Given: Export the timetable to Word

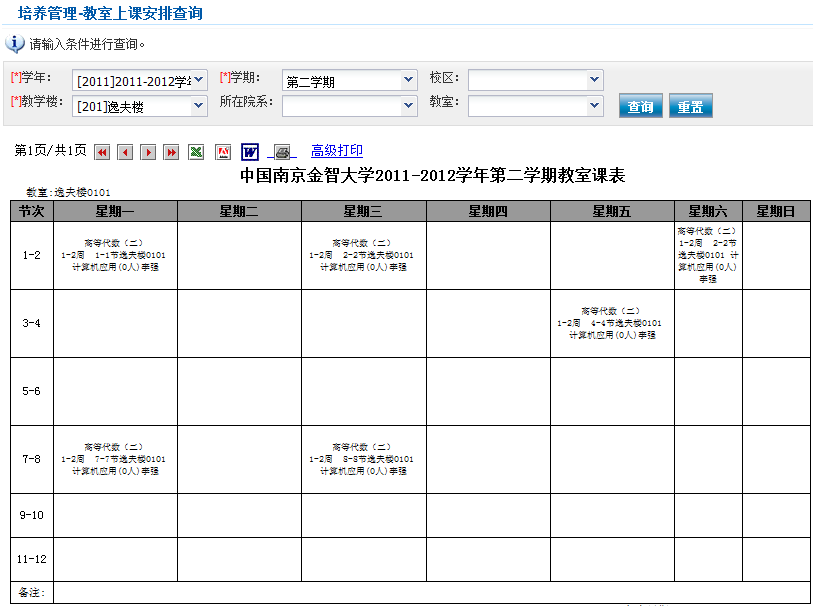Looking at the screenshot, I should [250, 152].
